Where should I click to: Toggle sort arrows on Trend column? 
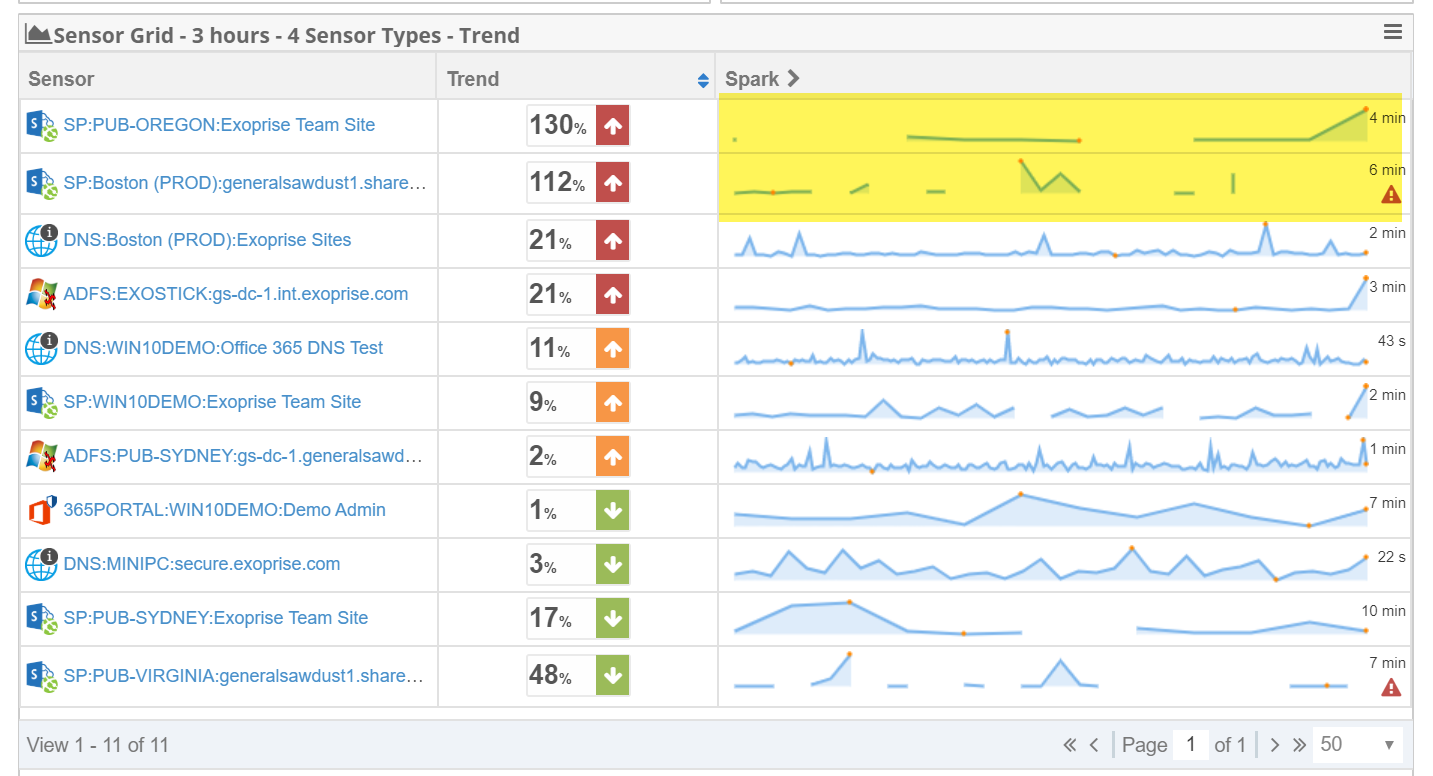(703, 80)
